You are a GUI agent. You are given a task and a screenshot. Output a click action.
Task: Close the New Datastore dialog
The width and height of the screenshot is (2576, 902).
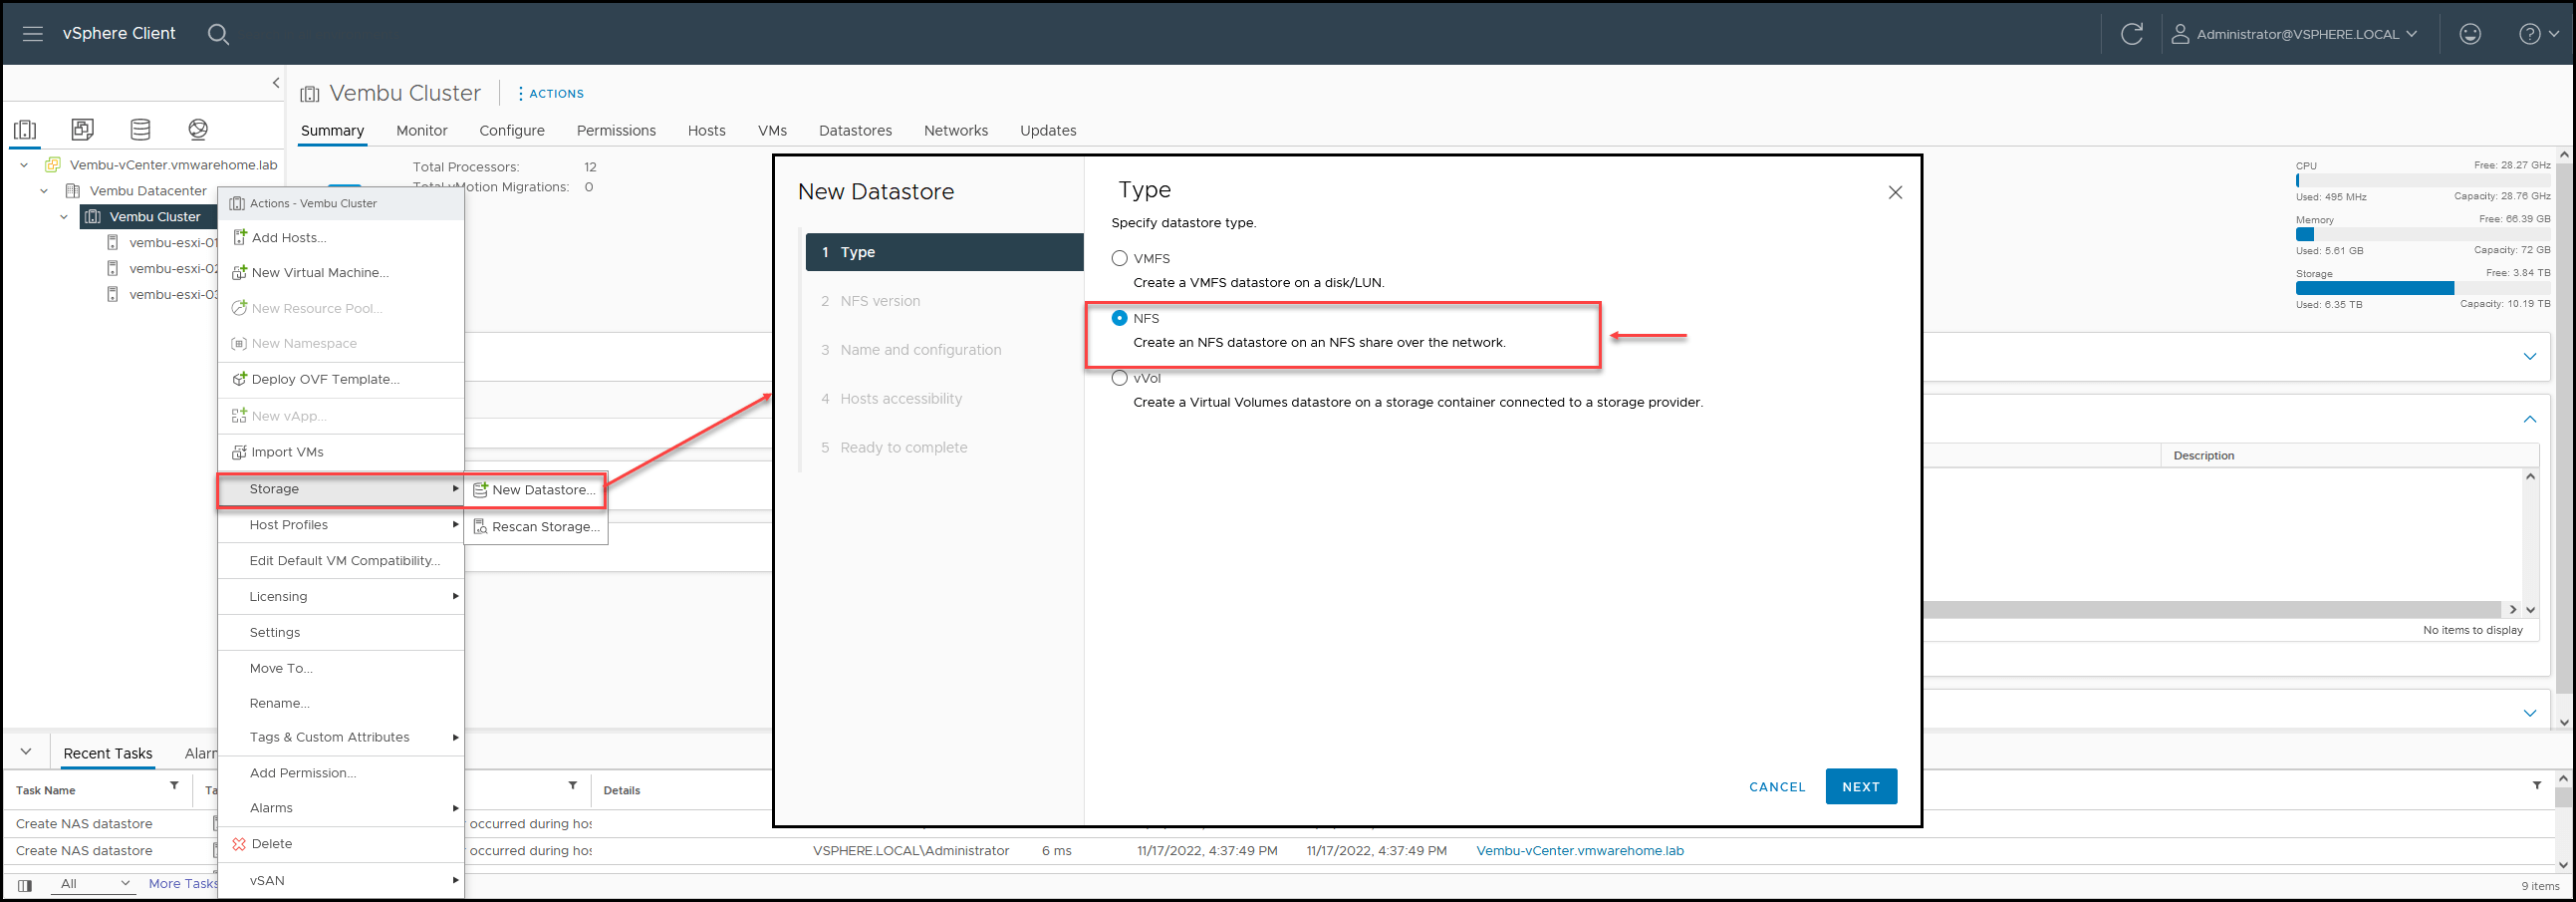tap(1895, 192)
